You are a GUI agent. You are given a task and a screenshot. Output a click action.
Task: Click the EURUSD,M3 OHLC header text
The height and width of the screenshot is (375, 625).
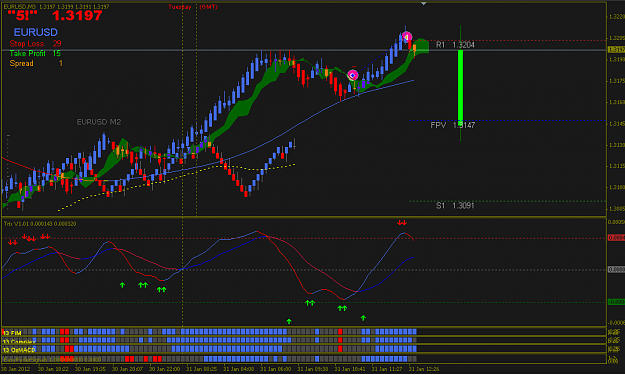(56, 6)
